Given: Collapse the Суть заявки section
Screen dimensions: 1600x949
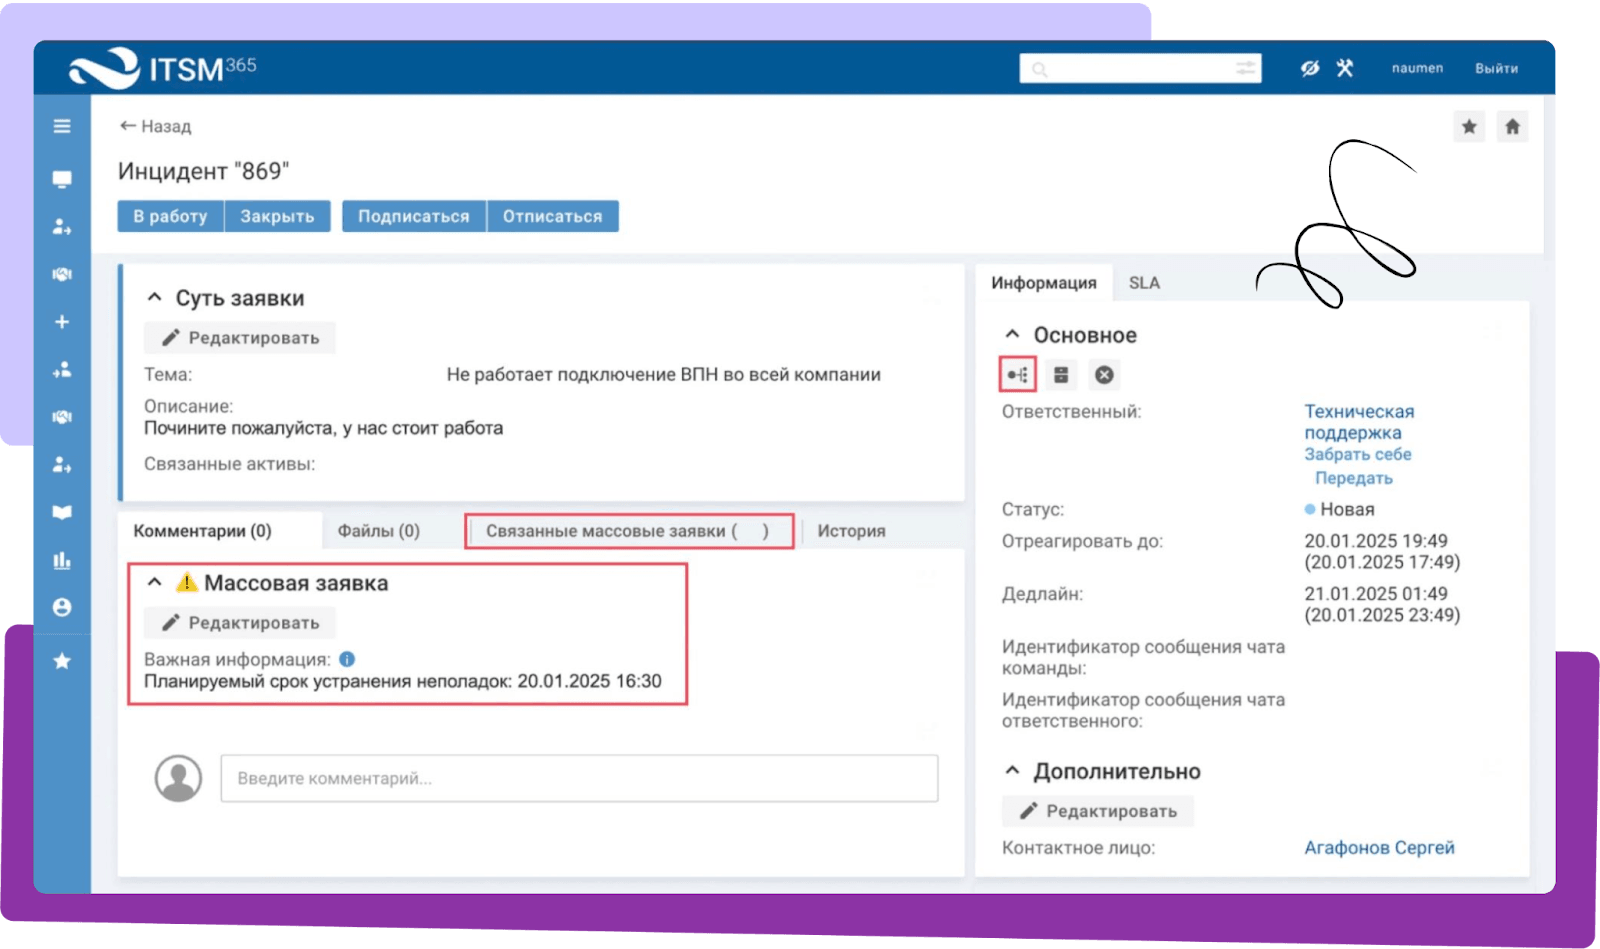Looking at the screenshot, I should 154,298.
